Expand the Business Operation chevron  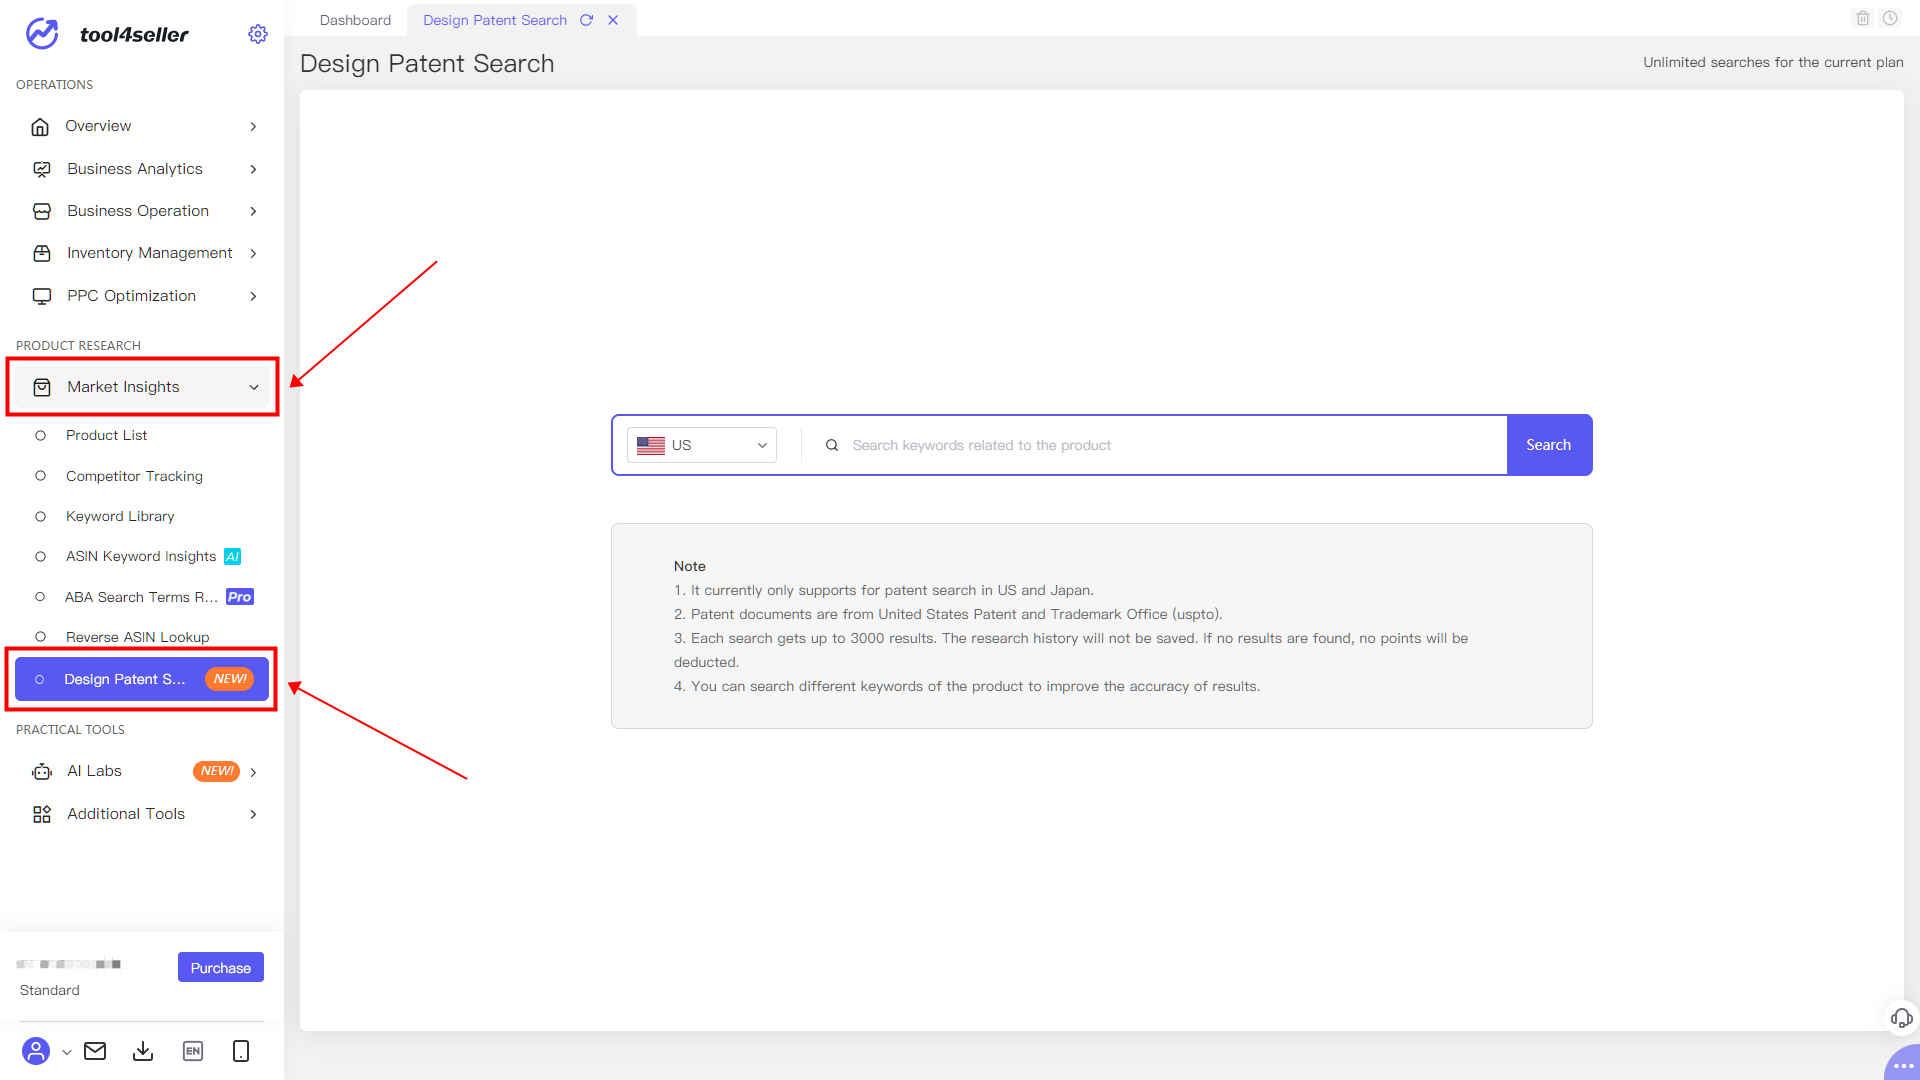(x=254, y=211)
